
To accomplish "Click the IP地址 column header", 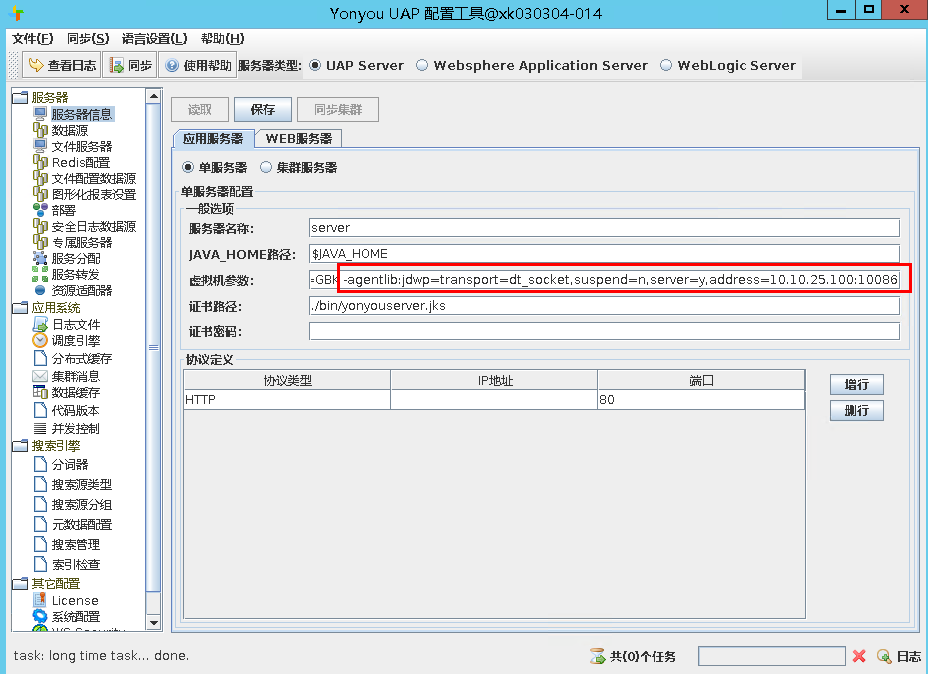I will pos(494,380).
